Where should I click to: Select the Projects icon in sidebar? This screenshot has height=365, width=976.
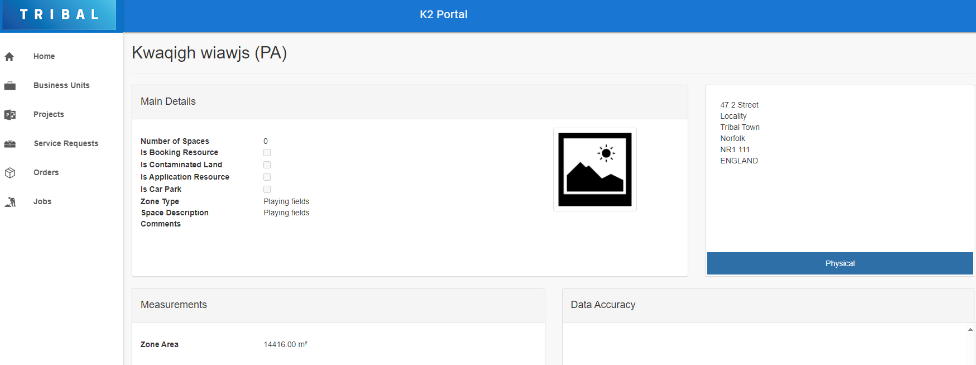(x=9, y=115)
